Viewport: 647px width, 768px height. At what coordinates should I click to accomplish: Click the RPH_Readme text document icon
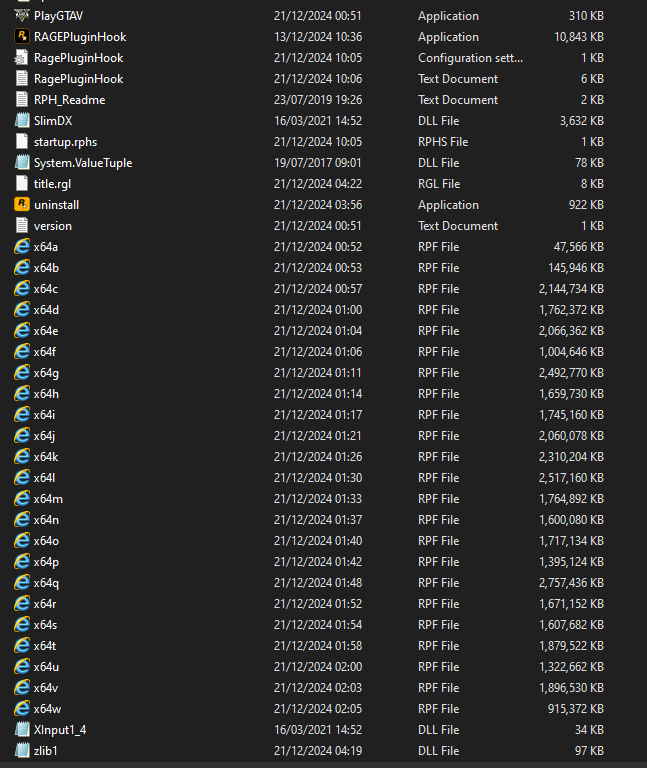(22, 100)
